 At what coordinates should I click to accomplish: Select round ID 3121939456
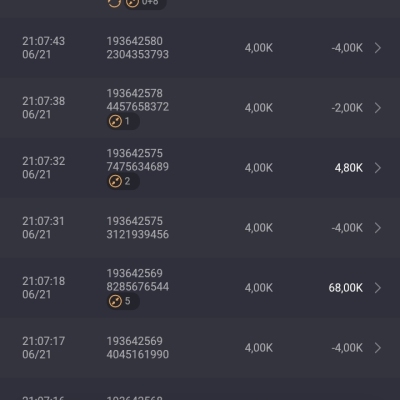138,235
